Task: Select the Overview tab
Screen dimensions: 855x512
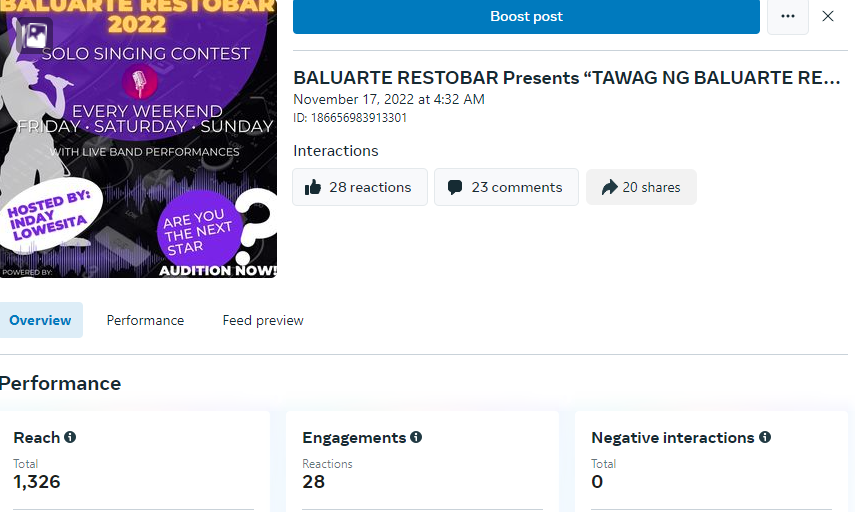Action: [x=40, y=320]
